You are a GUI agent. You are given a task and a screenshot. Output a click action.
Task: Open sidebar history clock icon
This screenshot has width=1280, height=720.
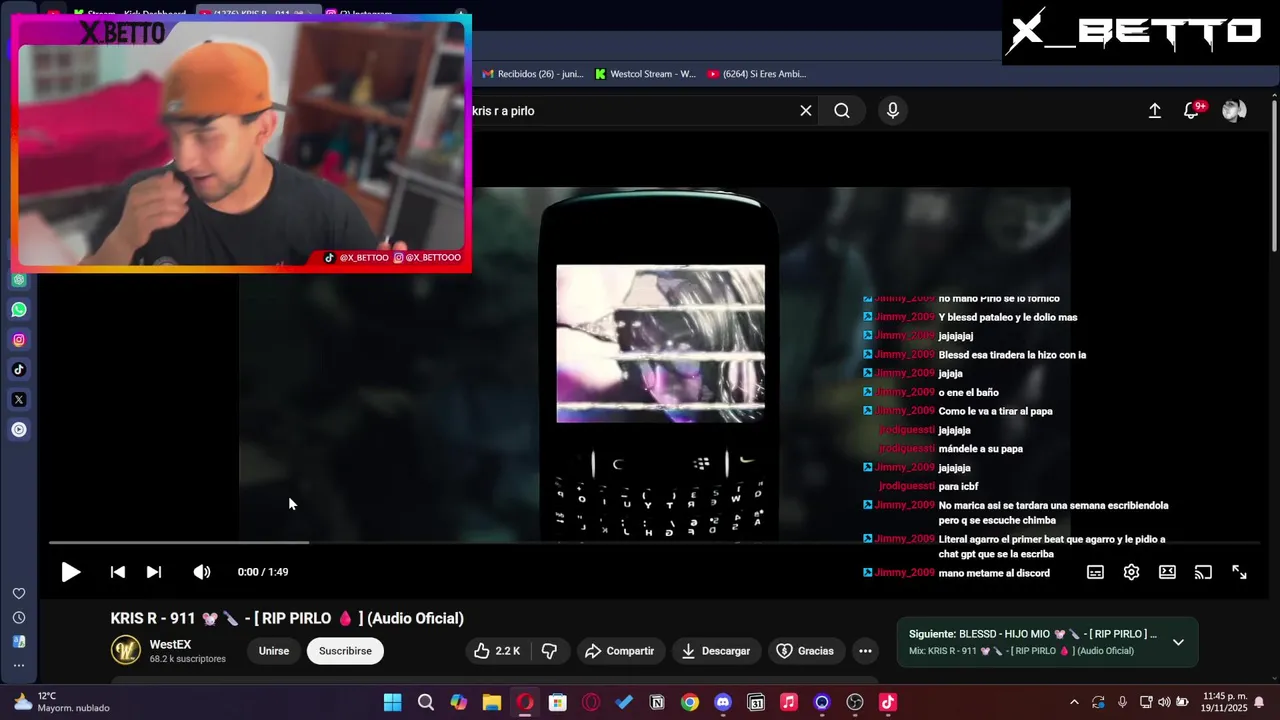(19, 618)
